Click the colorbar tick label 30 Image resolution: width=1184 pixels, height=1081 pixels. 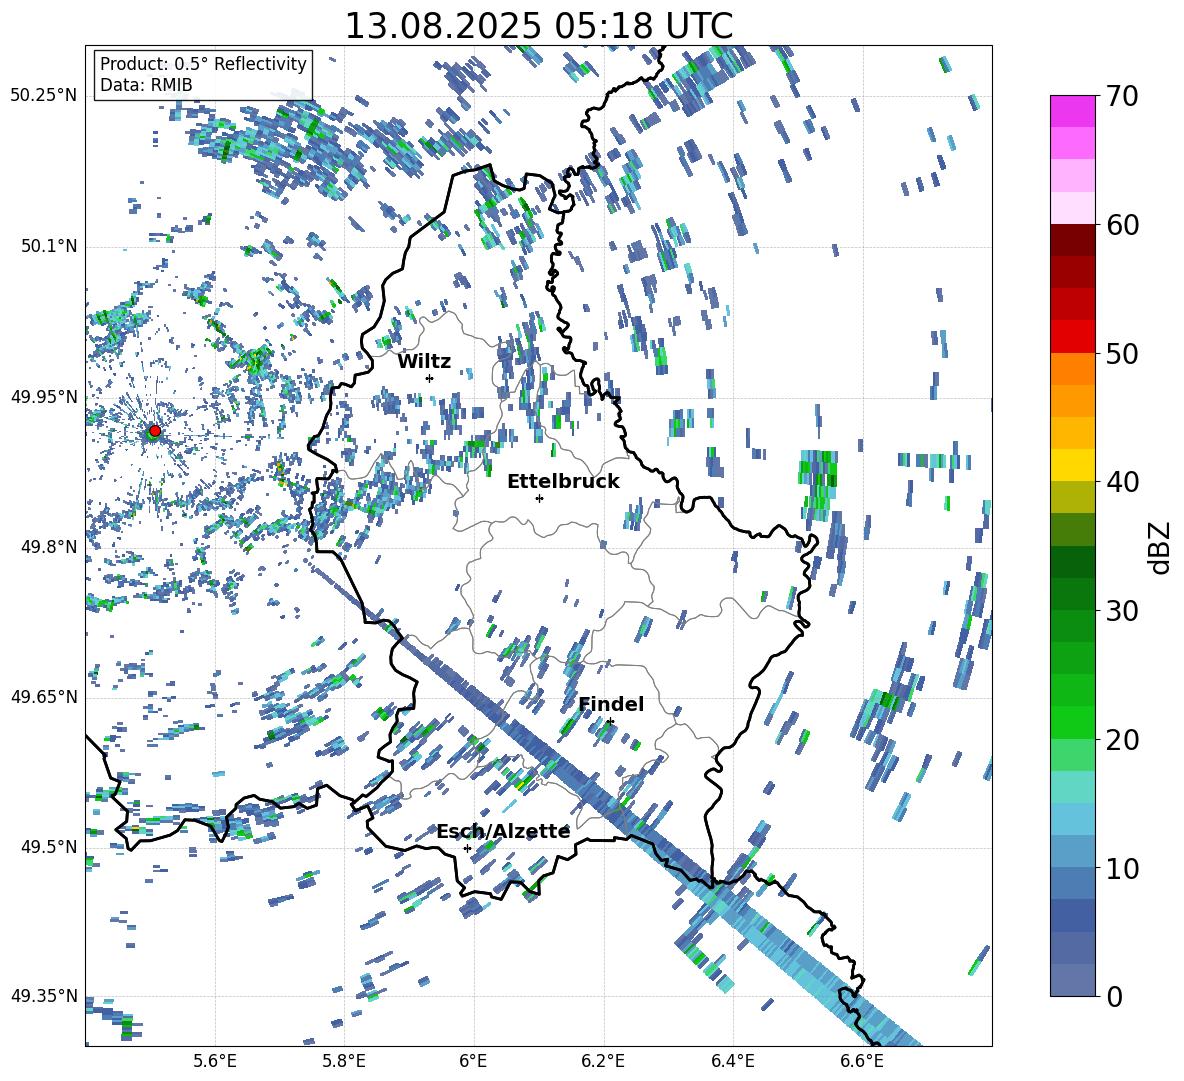tap(1121, 611)
